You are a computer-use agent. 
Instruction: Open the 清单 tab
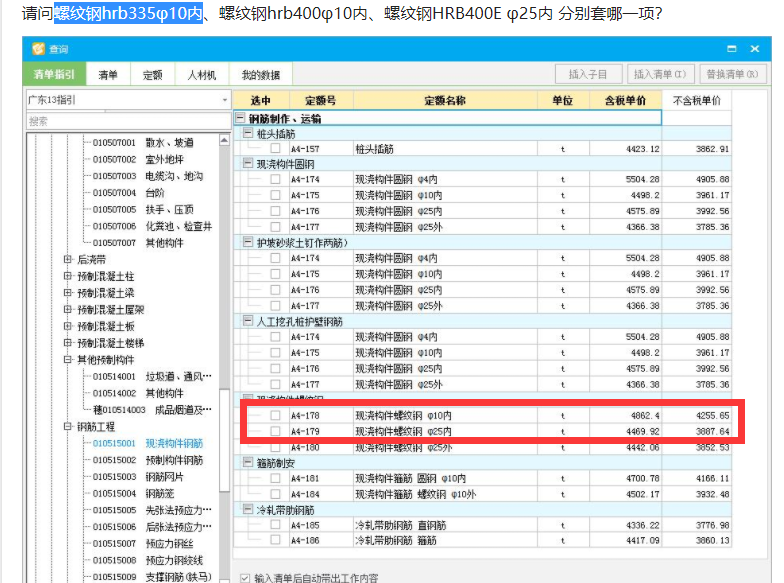pos(108,75)
